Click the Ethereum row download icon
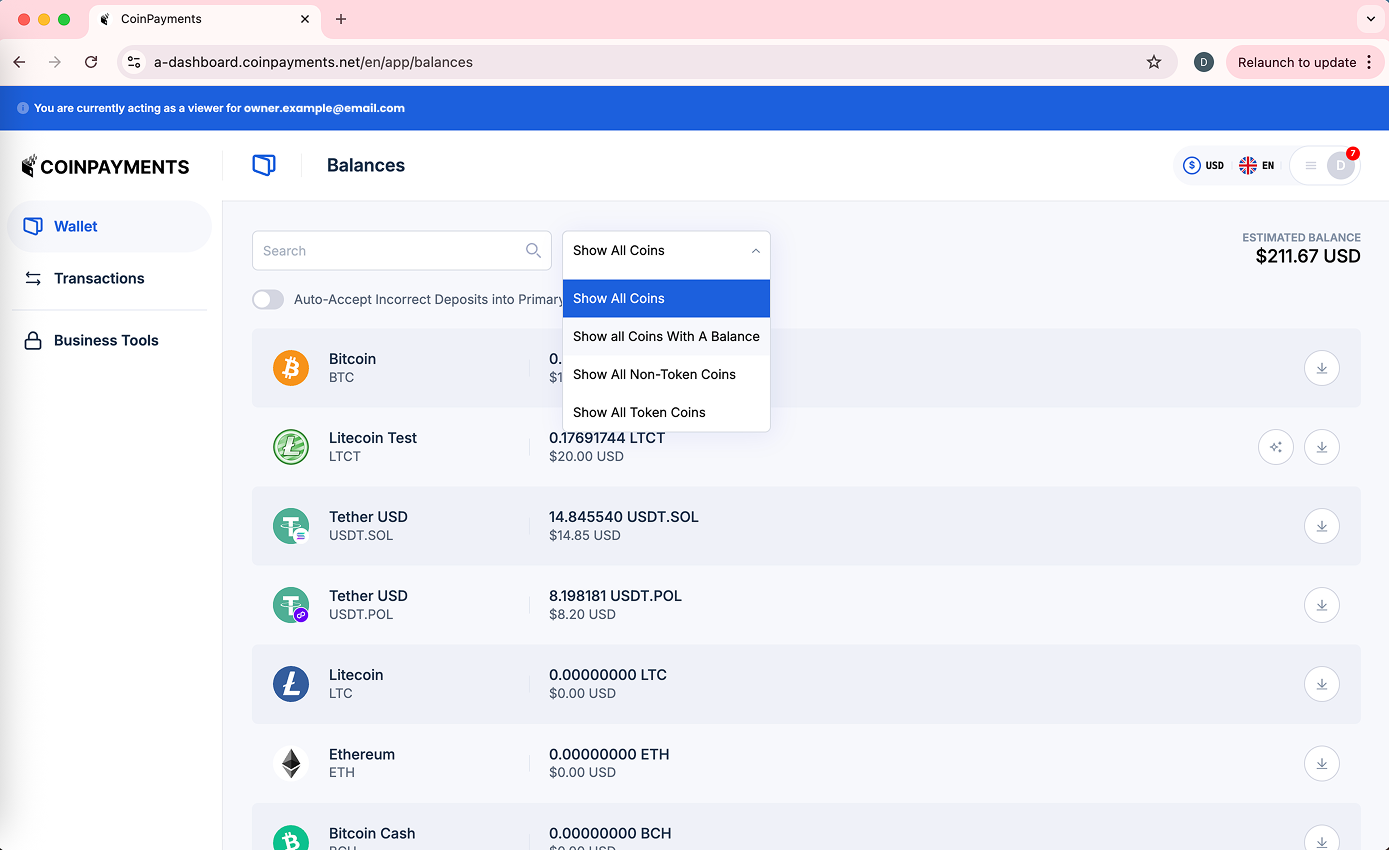 coord(1321,764)
